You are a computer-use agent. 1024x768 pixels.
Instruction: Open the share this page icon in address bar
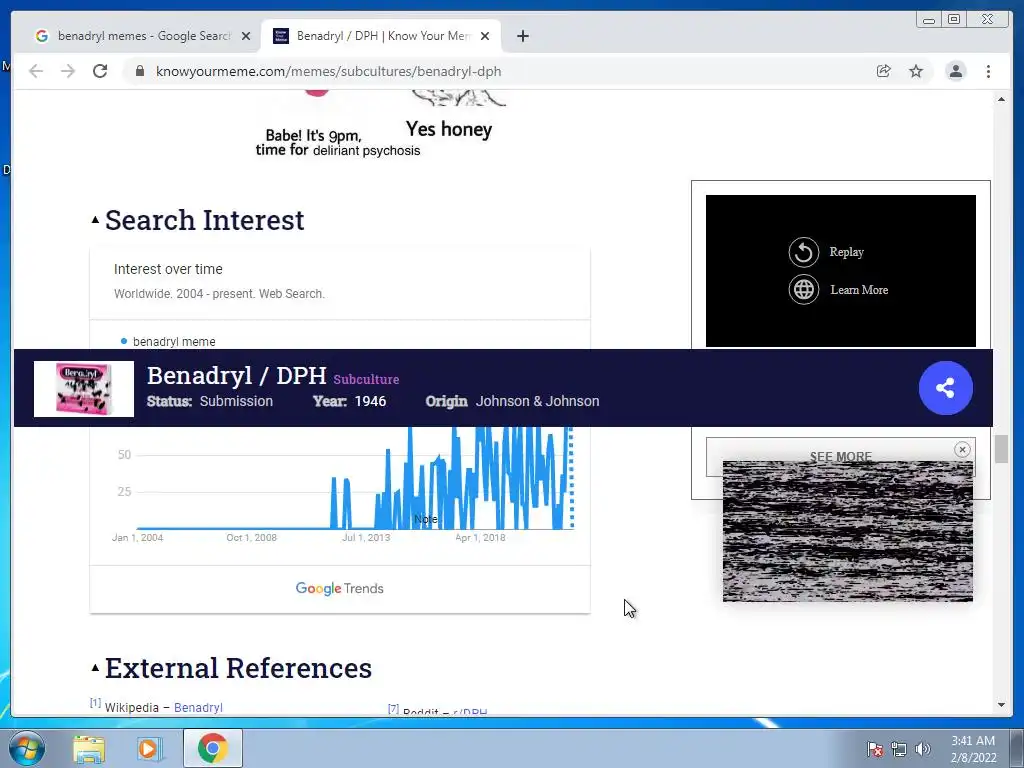tap(884, 71)
